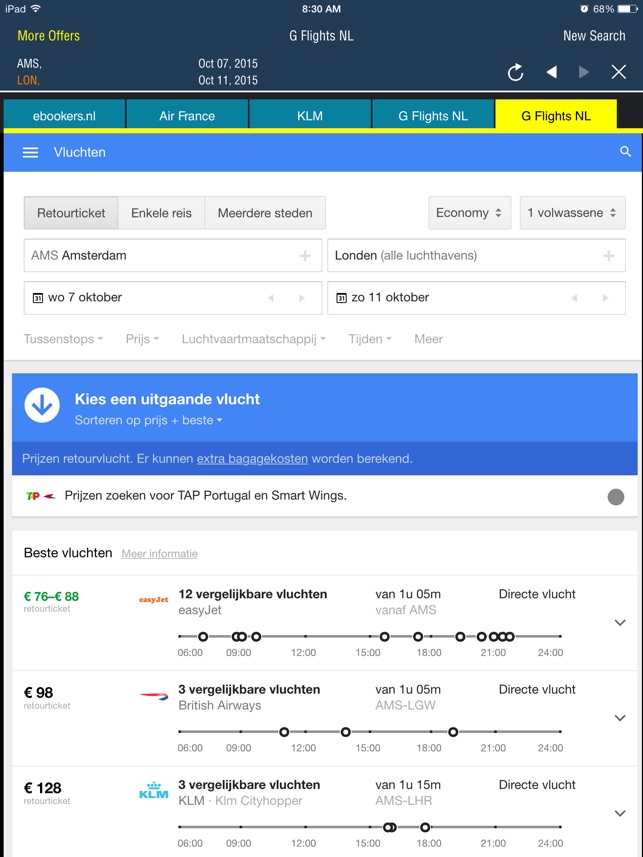
Task: Open the Economy class dropdown
Action: (x=470, y=213)
